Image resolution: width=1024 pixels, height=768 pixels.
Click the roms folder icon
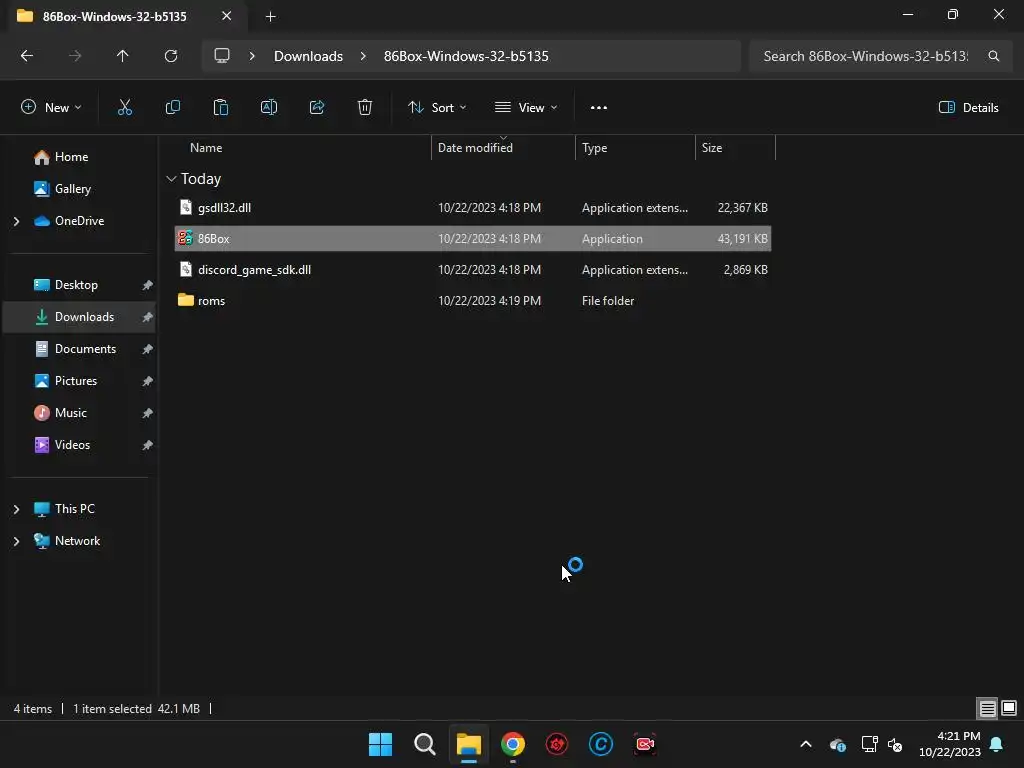coord(185,300)
